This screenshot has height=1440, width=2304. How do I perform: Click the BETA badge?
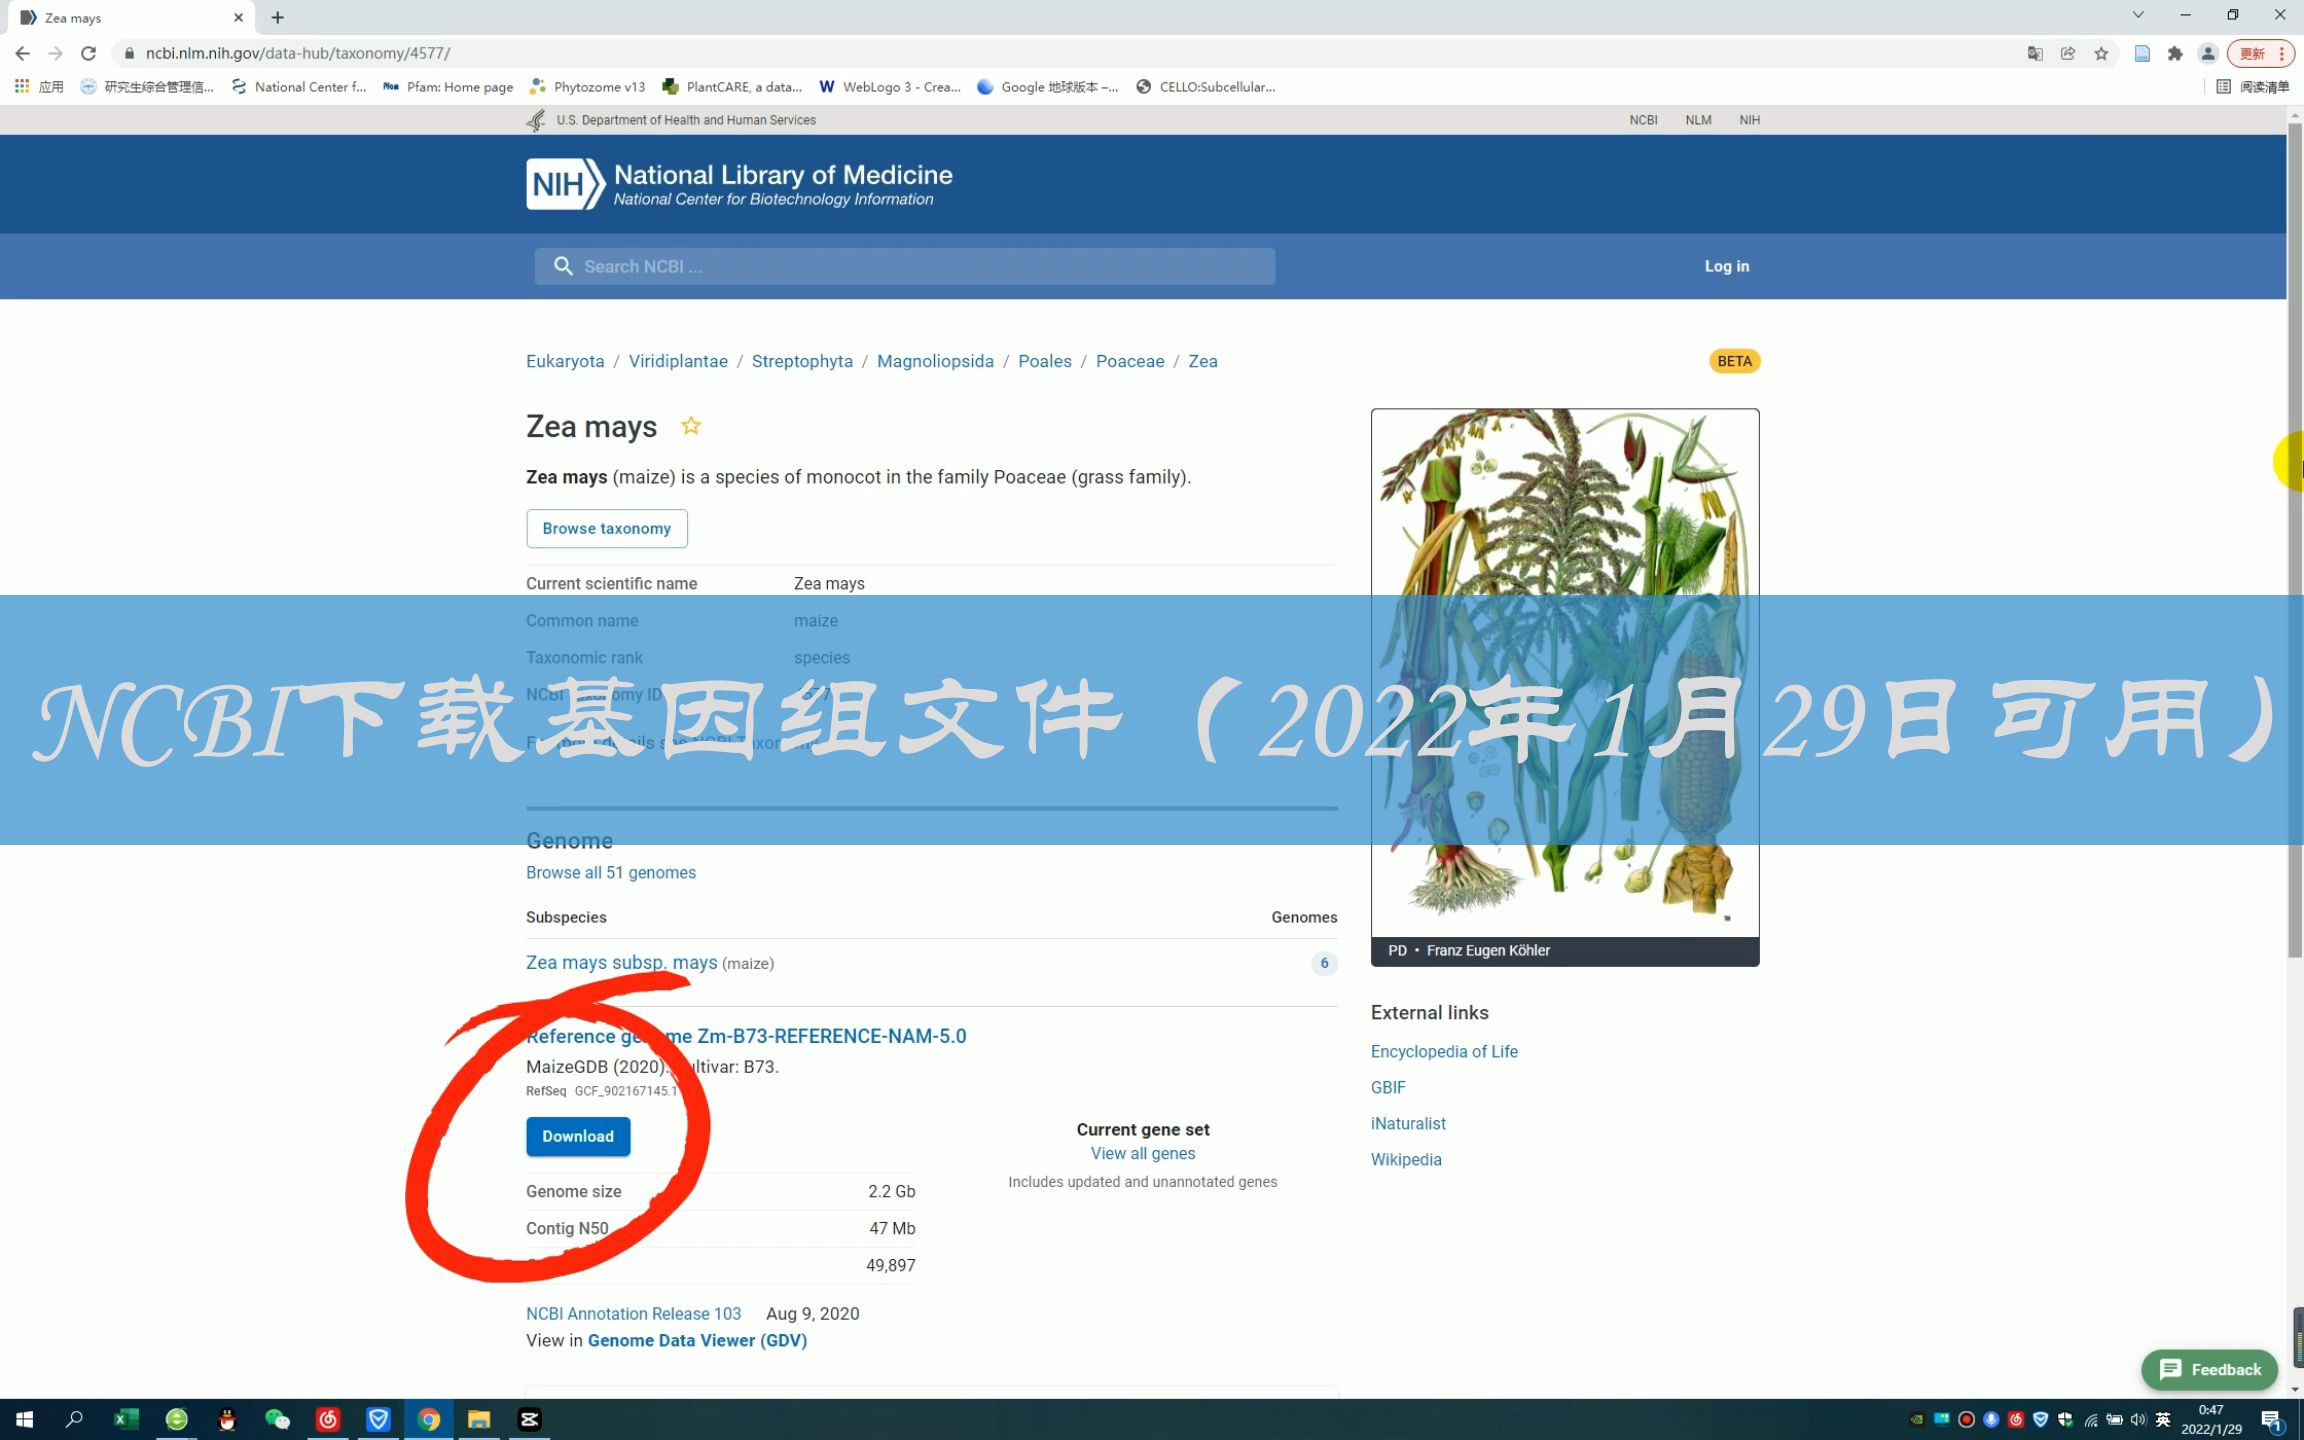(x=1734, y=361)
